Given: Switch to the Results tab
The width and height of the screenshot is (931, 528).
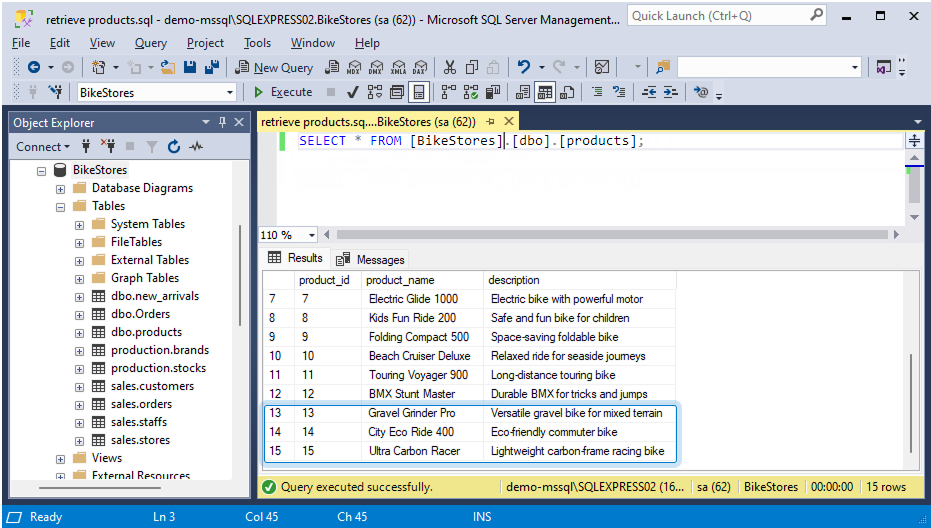Looking at the screenshot, I should click(295, 258).
